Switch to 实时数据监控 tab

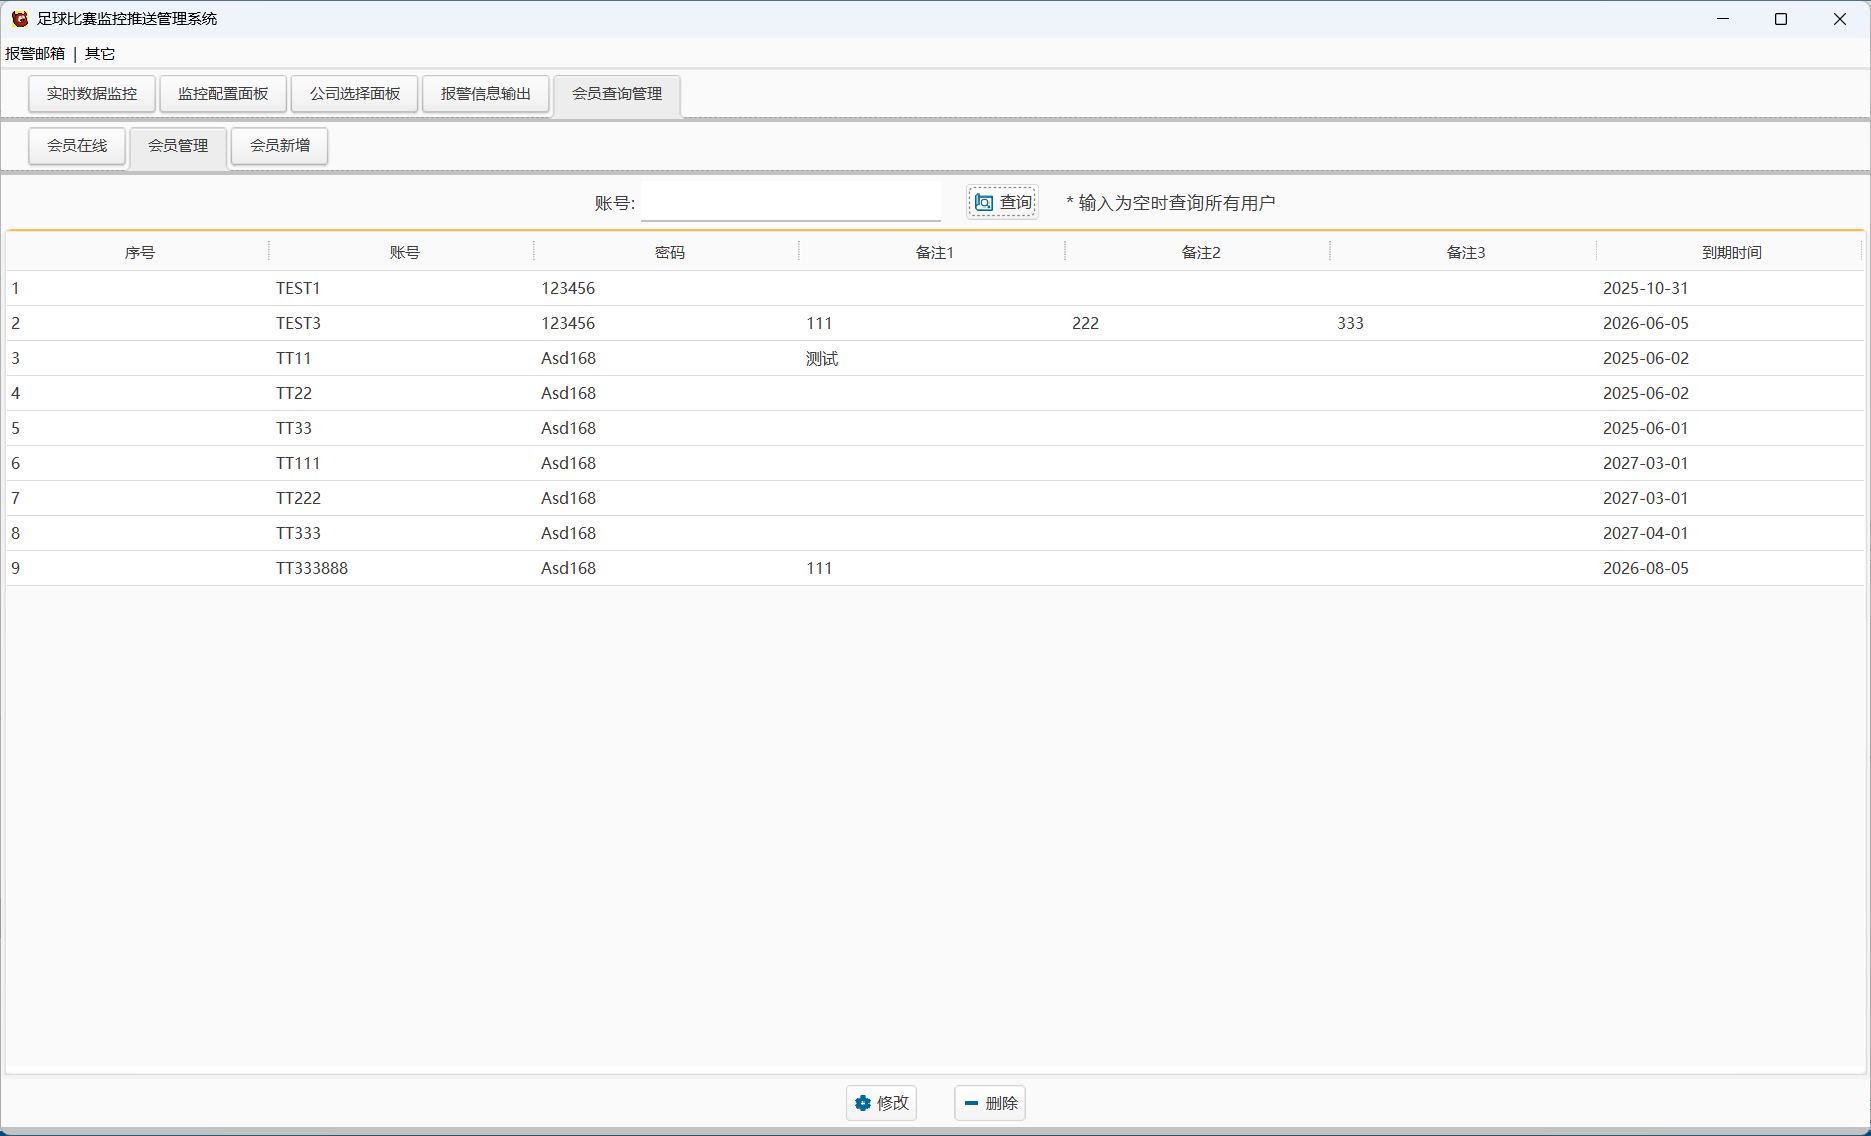92,94
